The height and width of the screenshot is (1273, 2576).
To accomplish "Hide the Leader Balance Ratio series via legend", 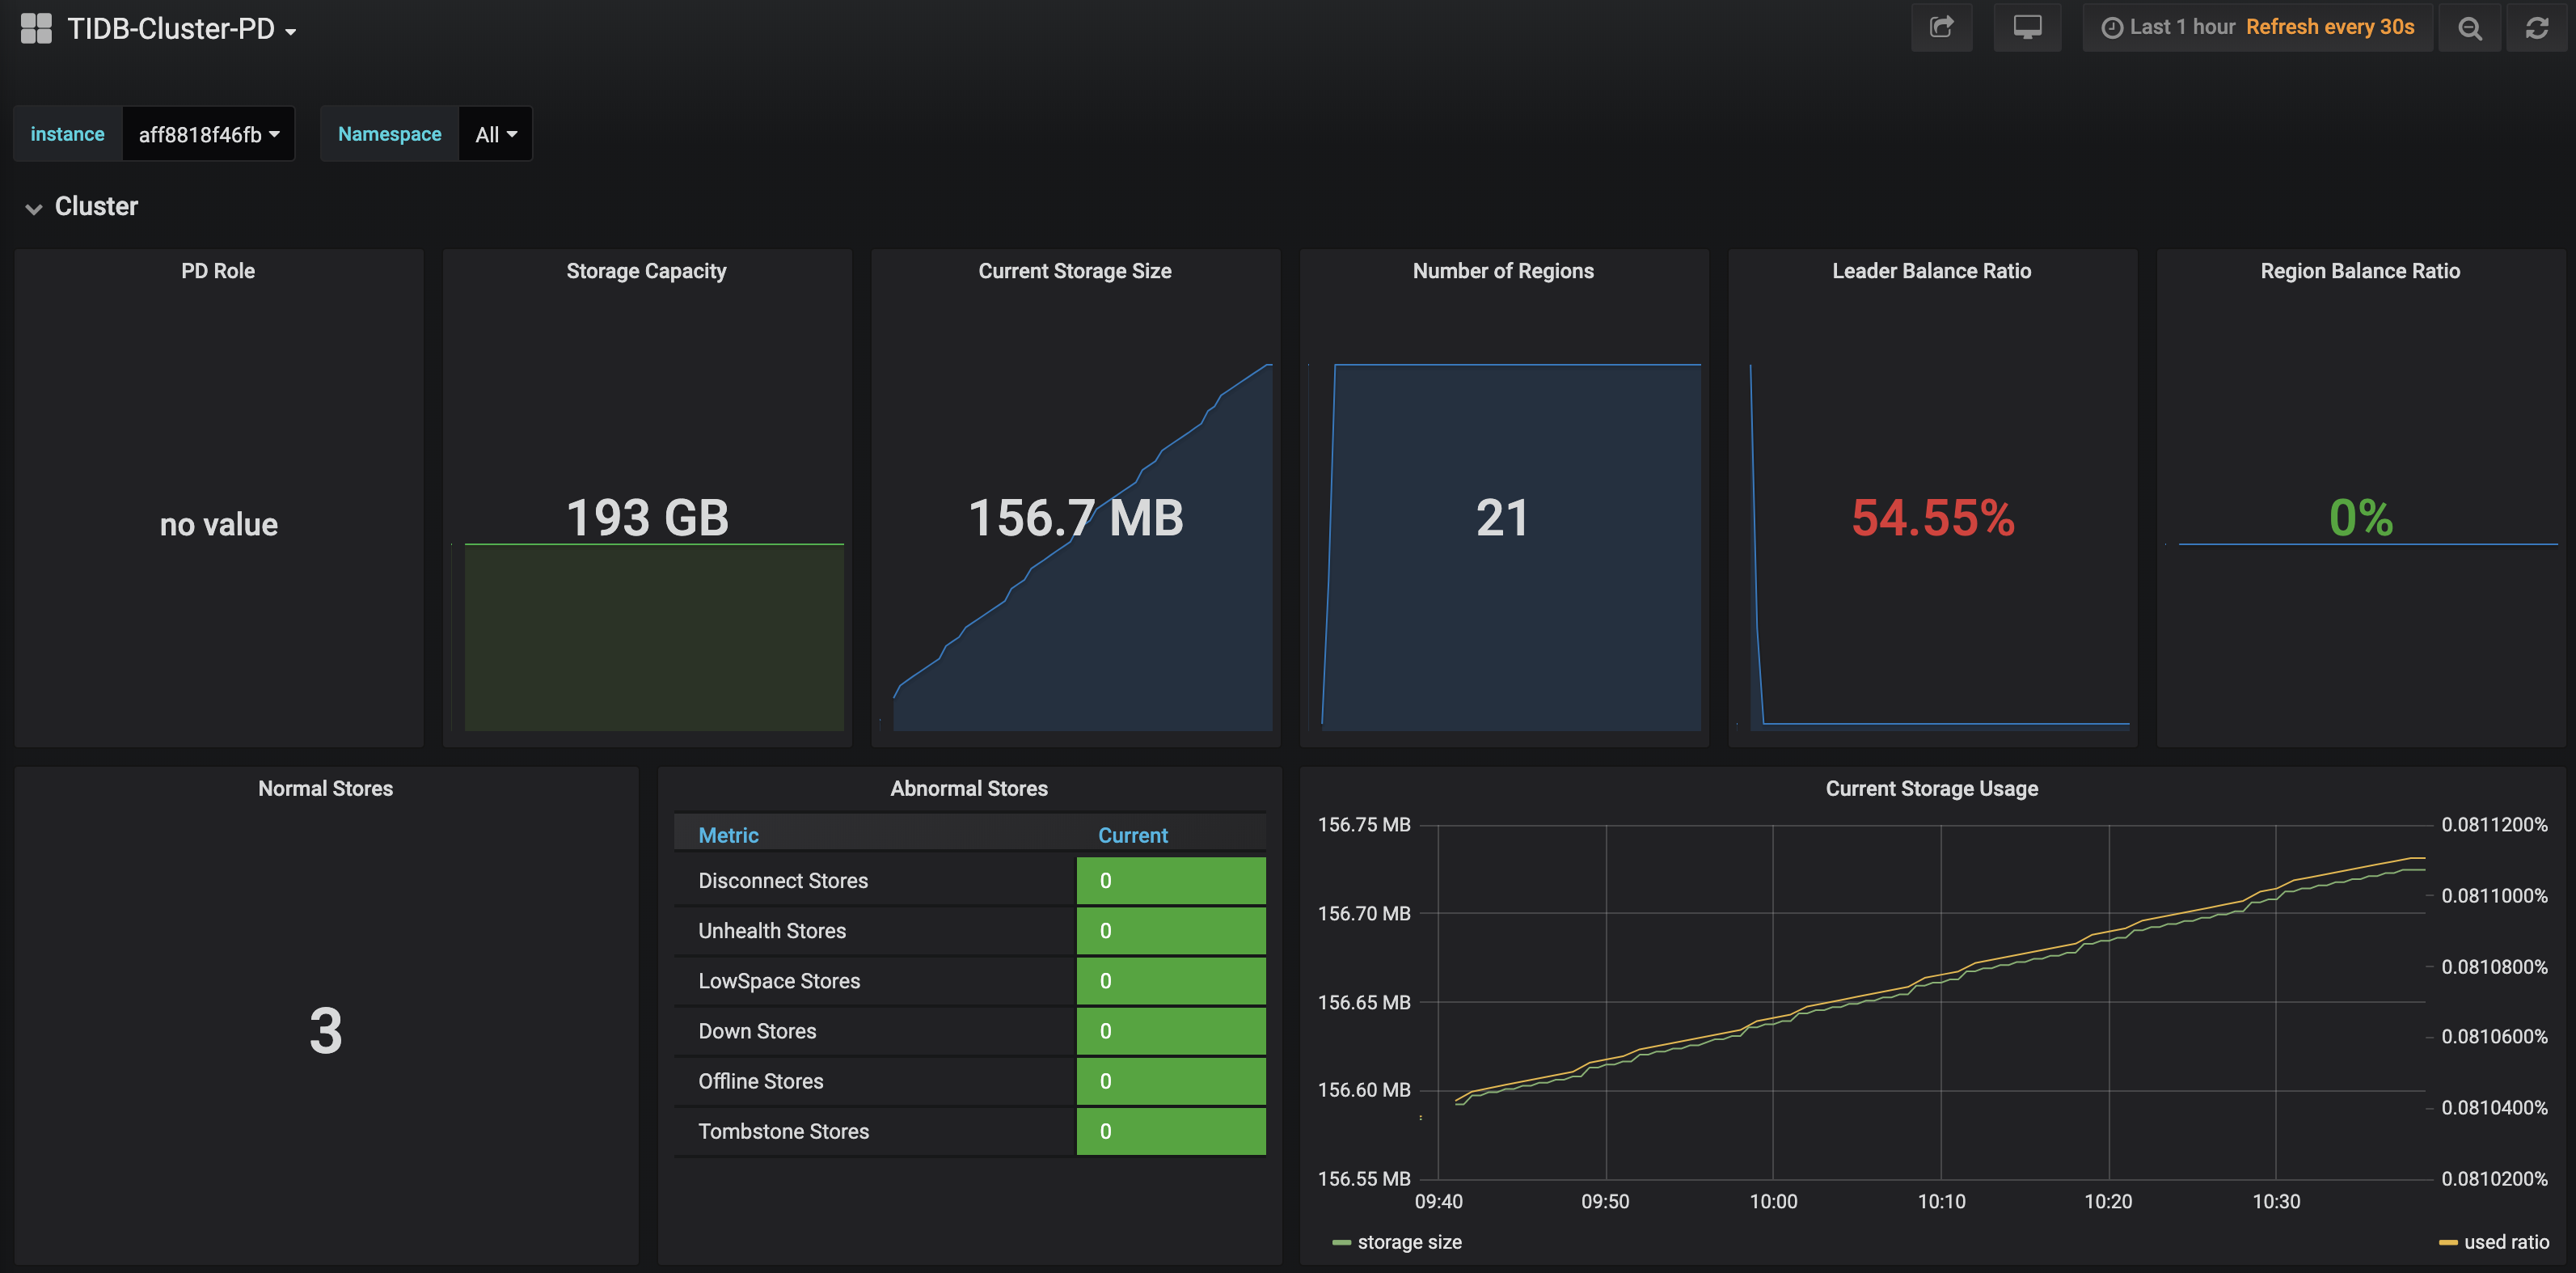I will pyautogui.click(x=1932, y=270).
